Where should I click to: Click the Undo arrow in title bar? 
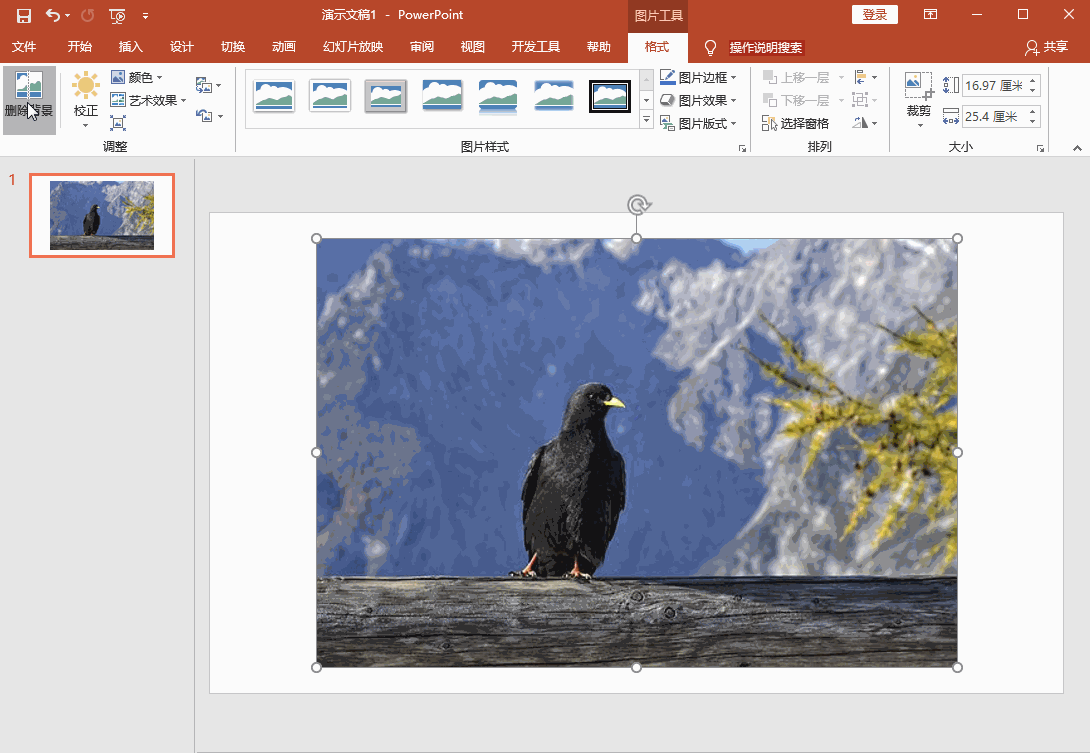click(53, 15)
